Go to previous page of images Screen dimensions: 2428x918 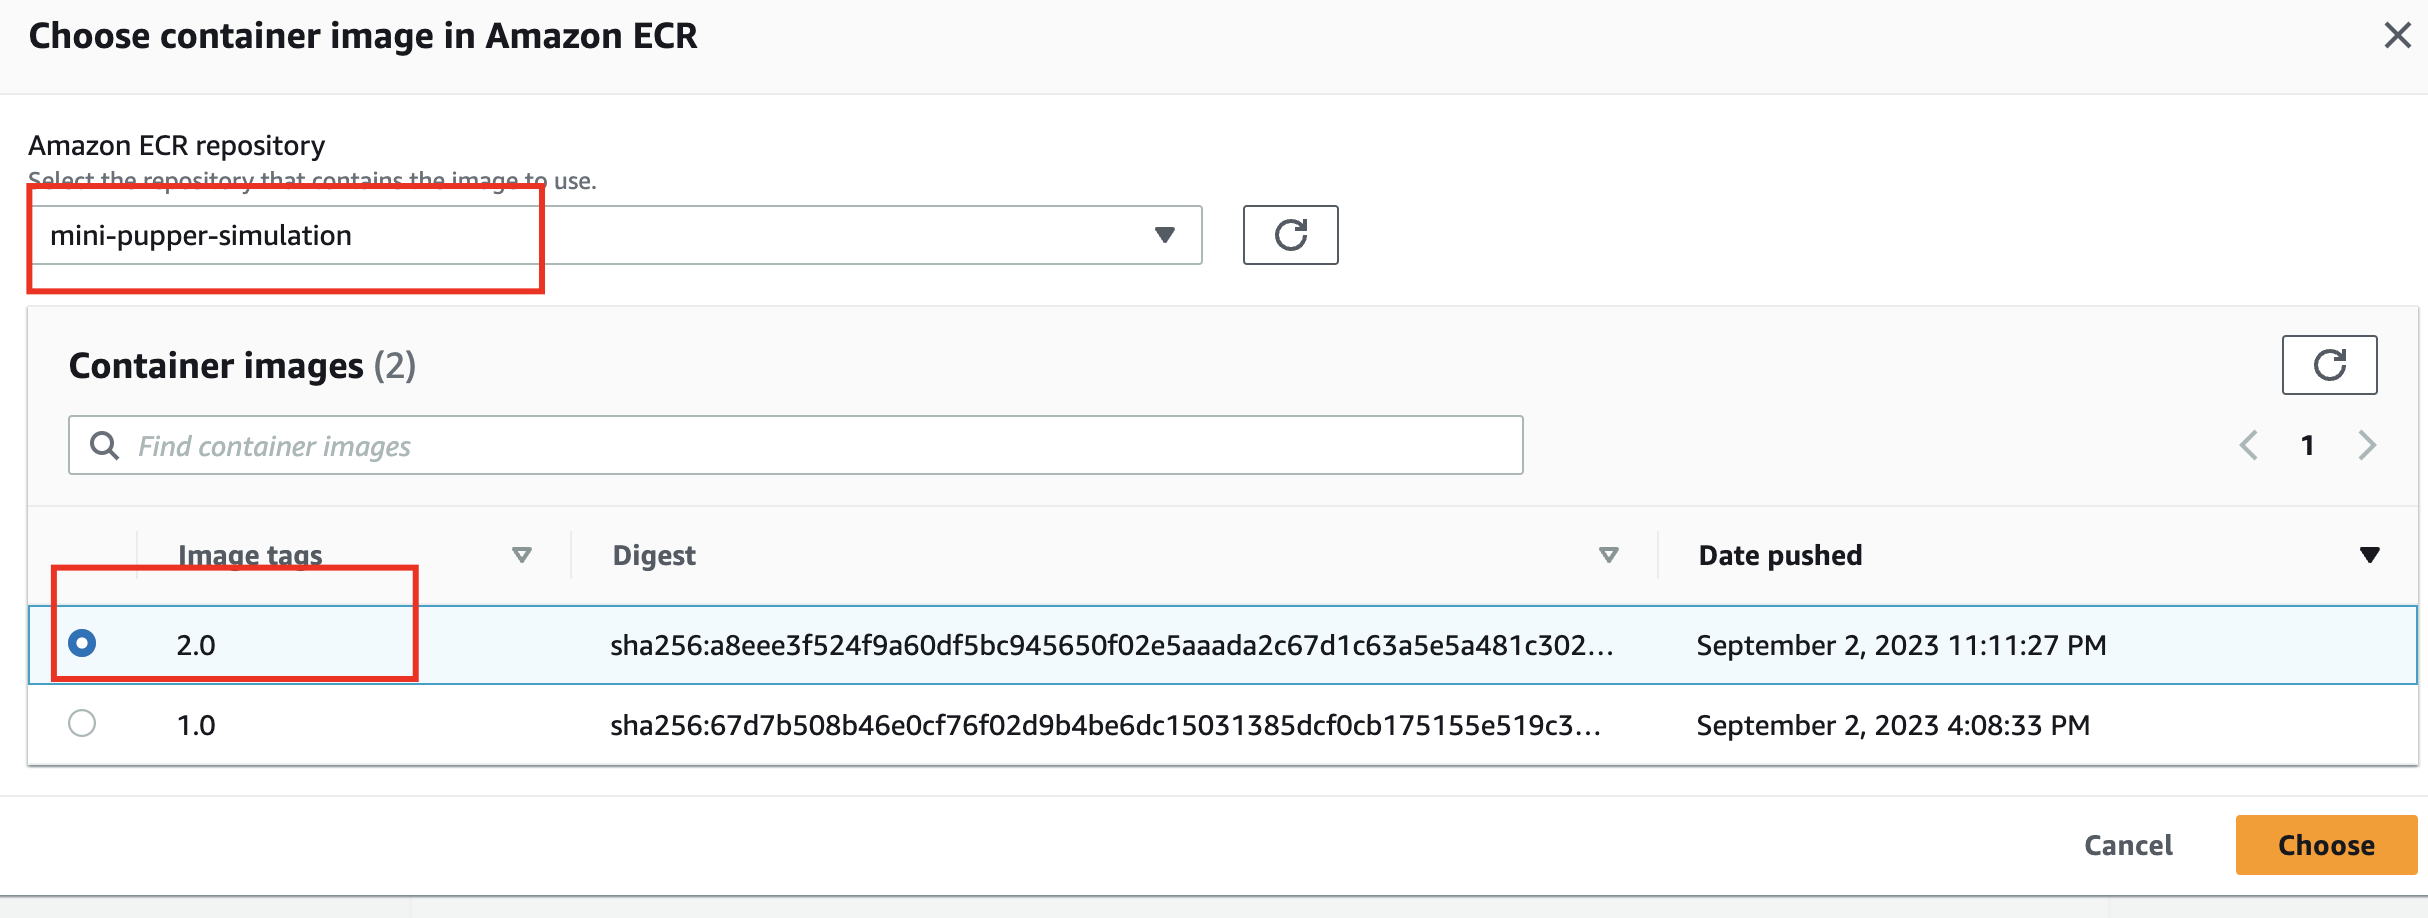click(x=2249, y=445)
